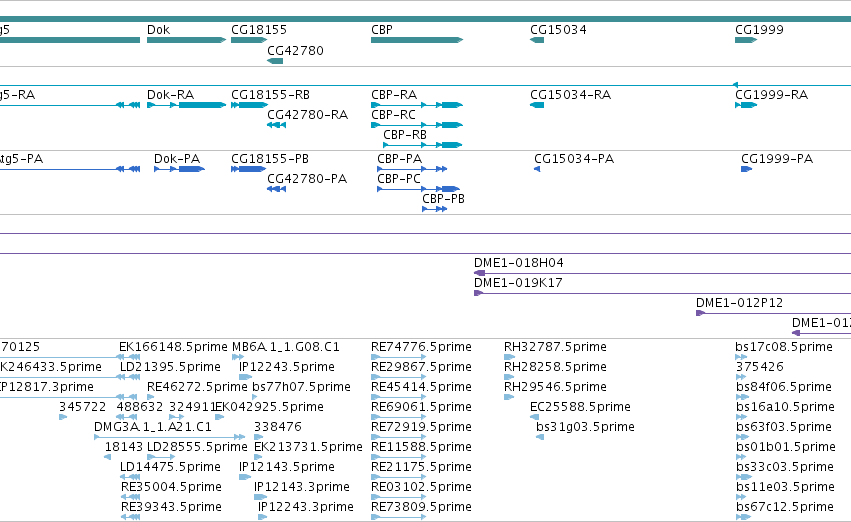Screen dimensions: 851x522
Task: Click EST RE69061.5prime
Action: [x=421, y=407]
